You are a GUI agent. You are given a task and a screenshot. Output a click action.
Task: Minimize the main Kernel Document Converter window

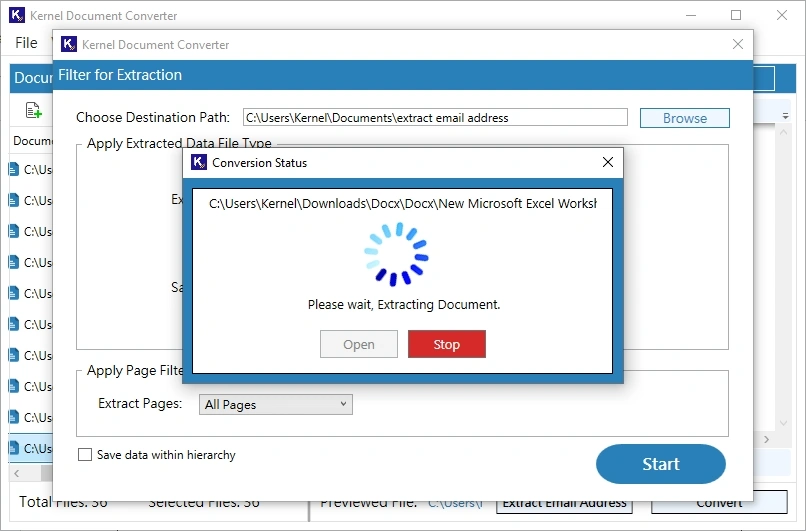691,15
